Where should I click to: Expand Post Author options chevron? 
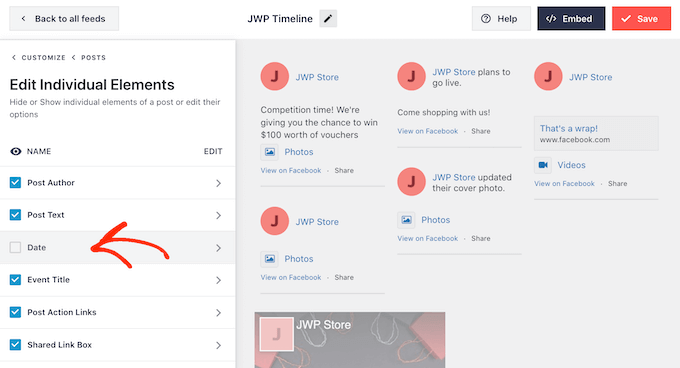[x=219, y=183]
